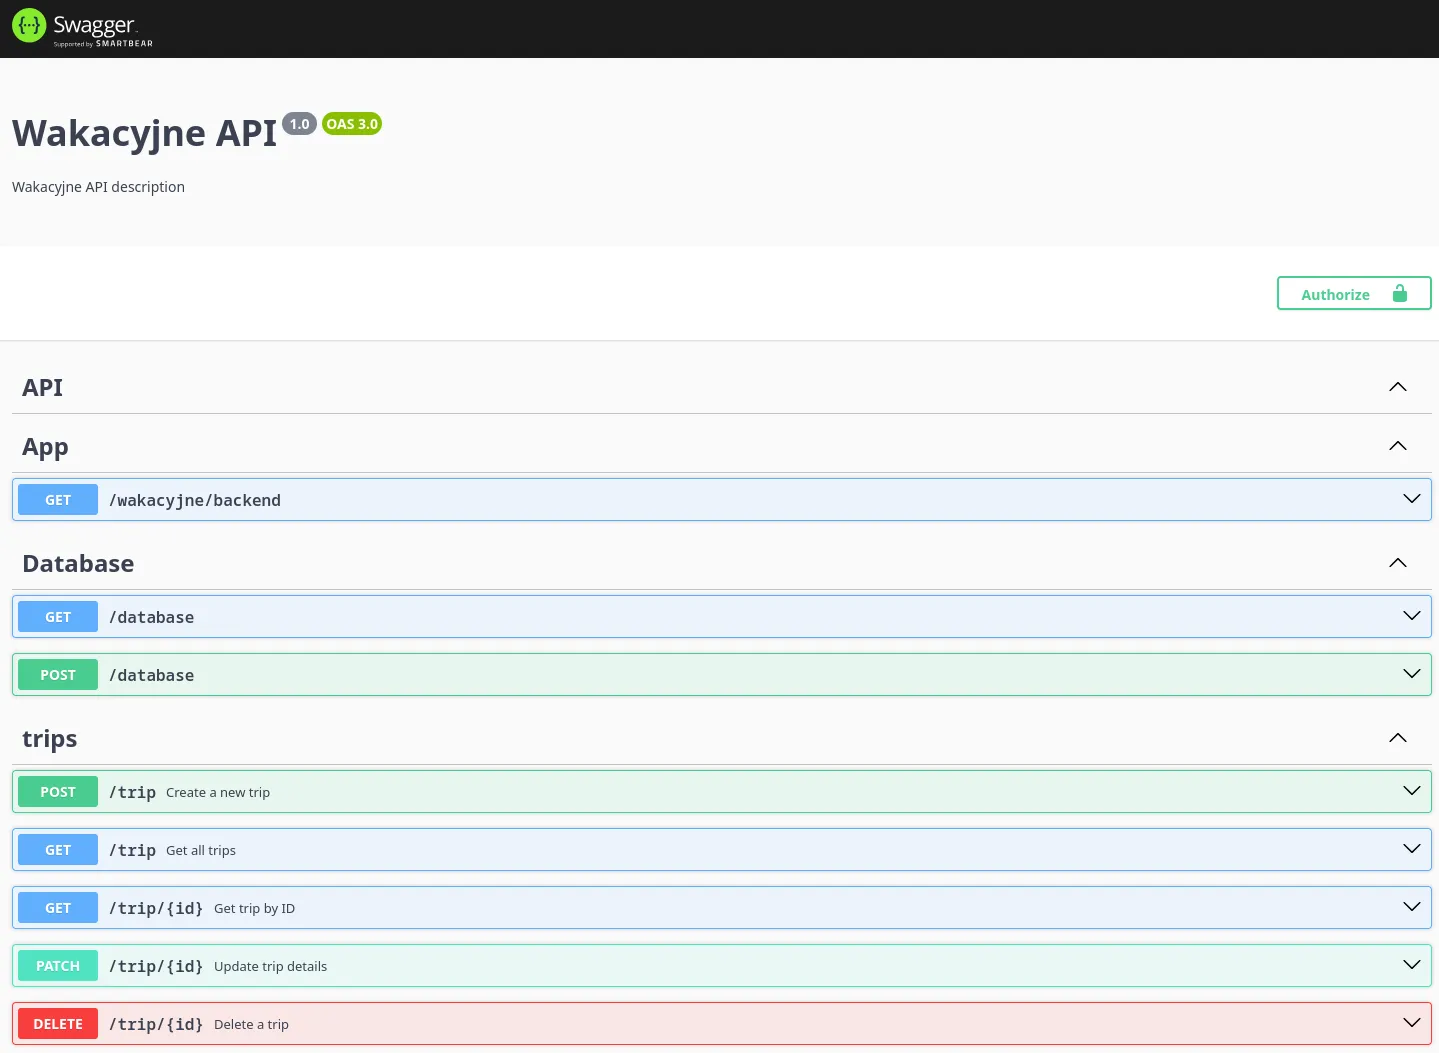Expand the Create a new trip operation
Image resolution: width=1439 pixels, height=1053 pixels.
coord(1411,790)
